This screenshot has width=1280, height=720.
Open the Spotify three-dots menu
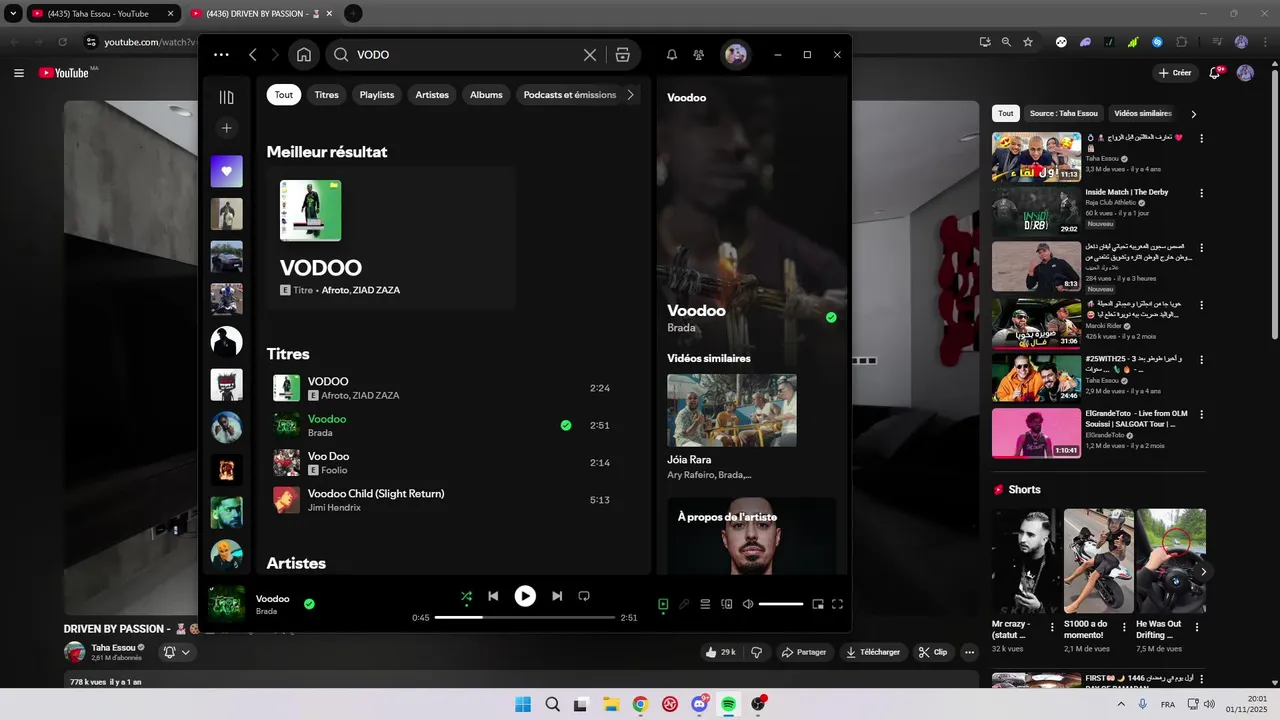click(221, 55)
